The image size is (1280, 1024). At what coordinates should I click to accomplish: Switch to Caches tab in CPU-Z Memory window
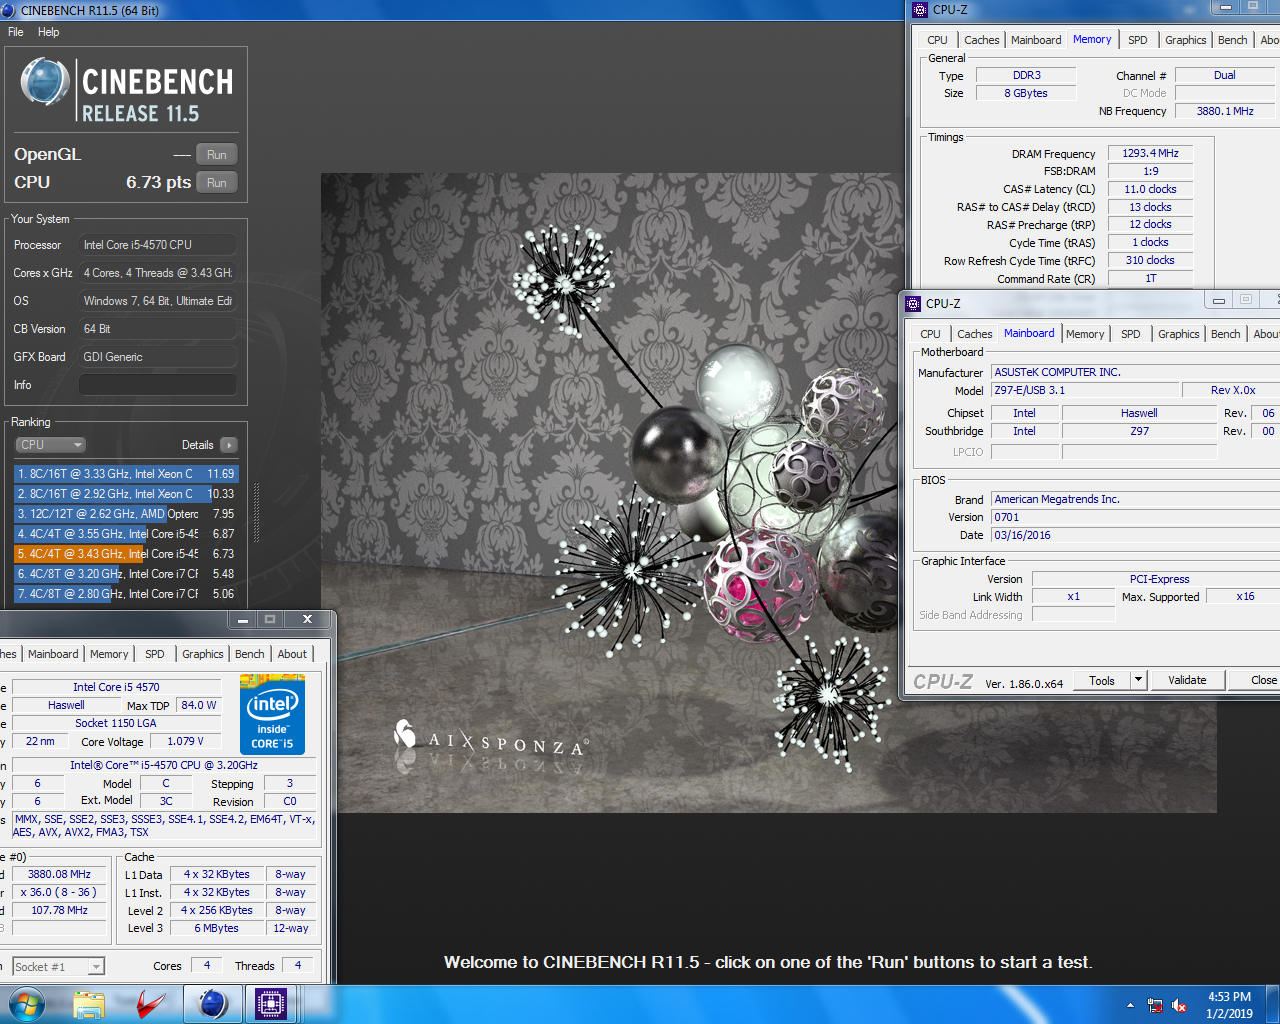pos(981,40)
